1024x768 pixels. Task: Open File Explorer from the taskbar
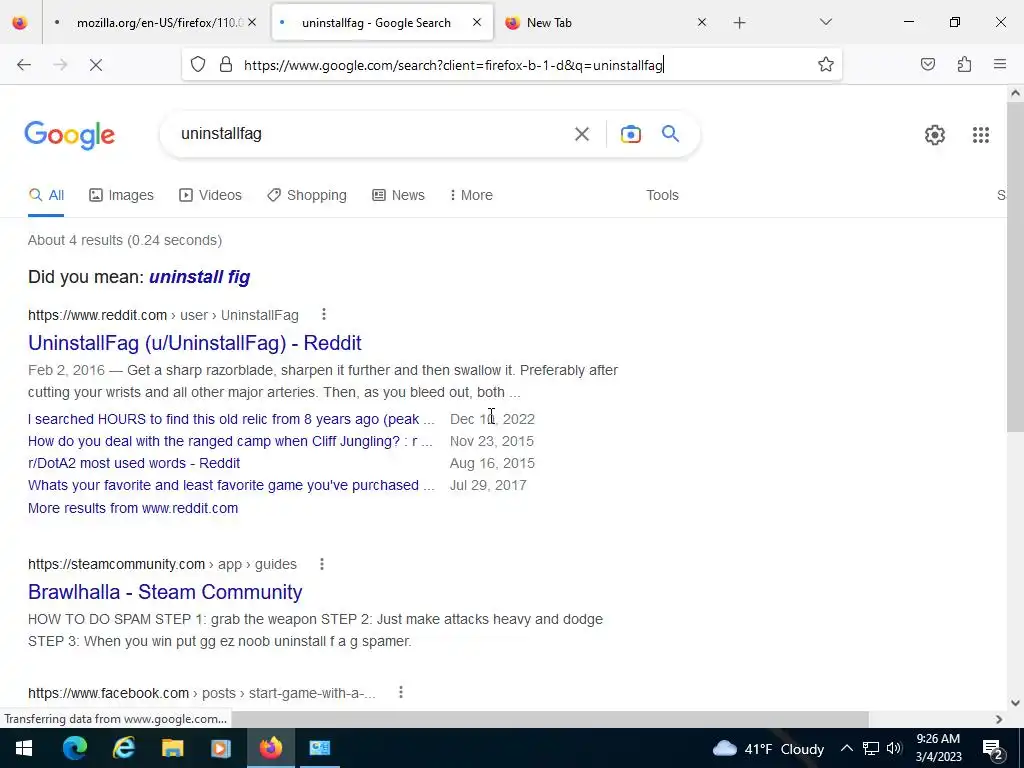pos(172,748)
